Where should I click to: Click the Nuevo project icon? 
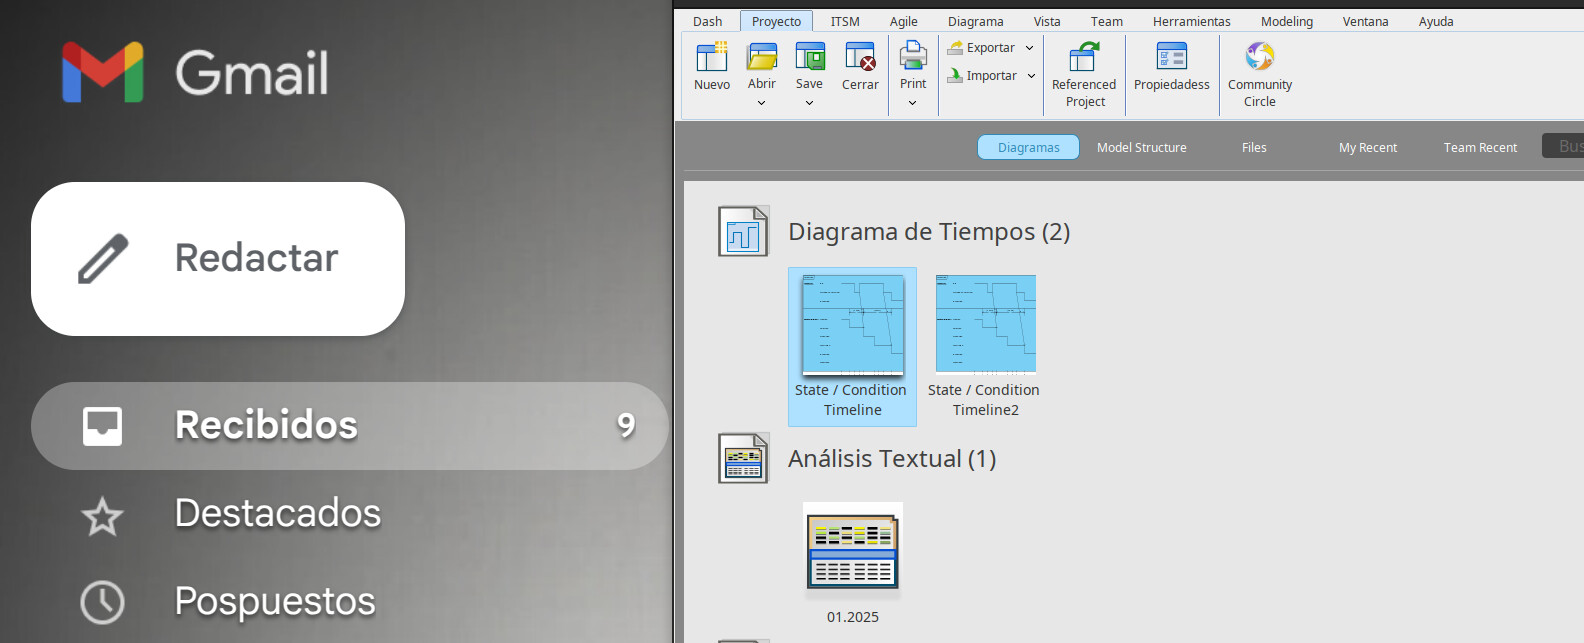point(712,57)
